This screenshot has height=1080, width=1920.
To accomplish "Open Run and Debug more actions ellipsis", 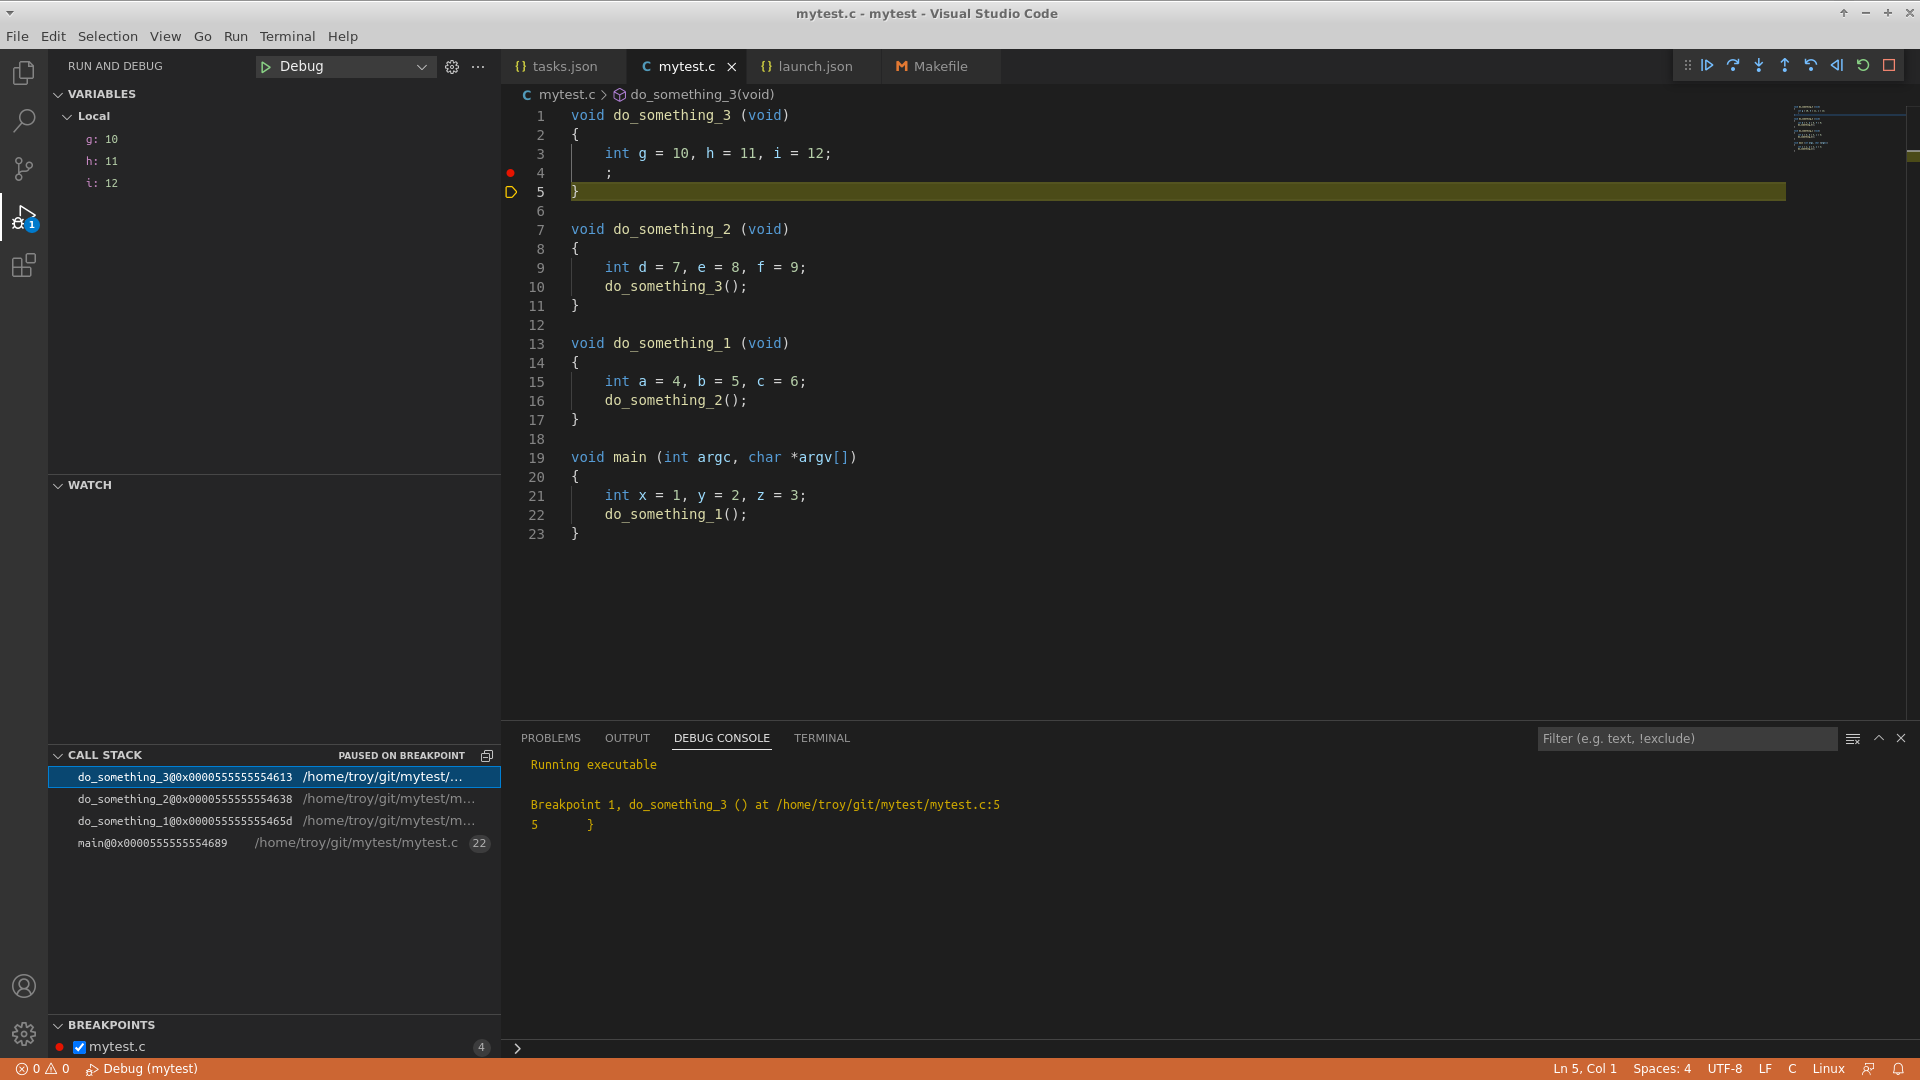I will (x=478, y=67).
